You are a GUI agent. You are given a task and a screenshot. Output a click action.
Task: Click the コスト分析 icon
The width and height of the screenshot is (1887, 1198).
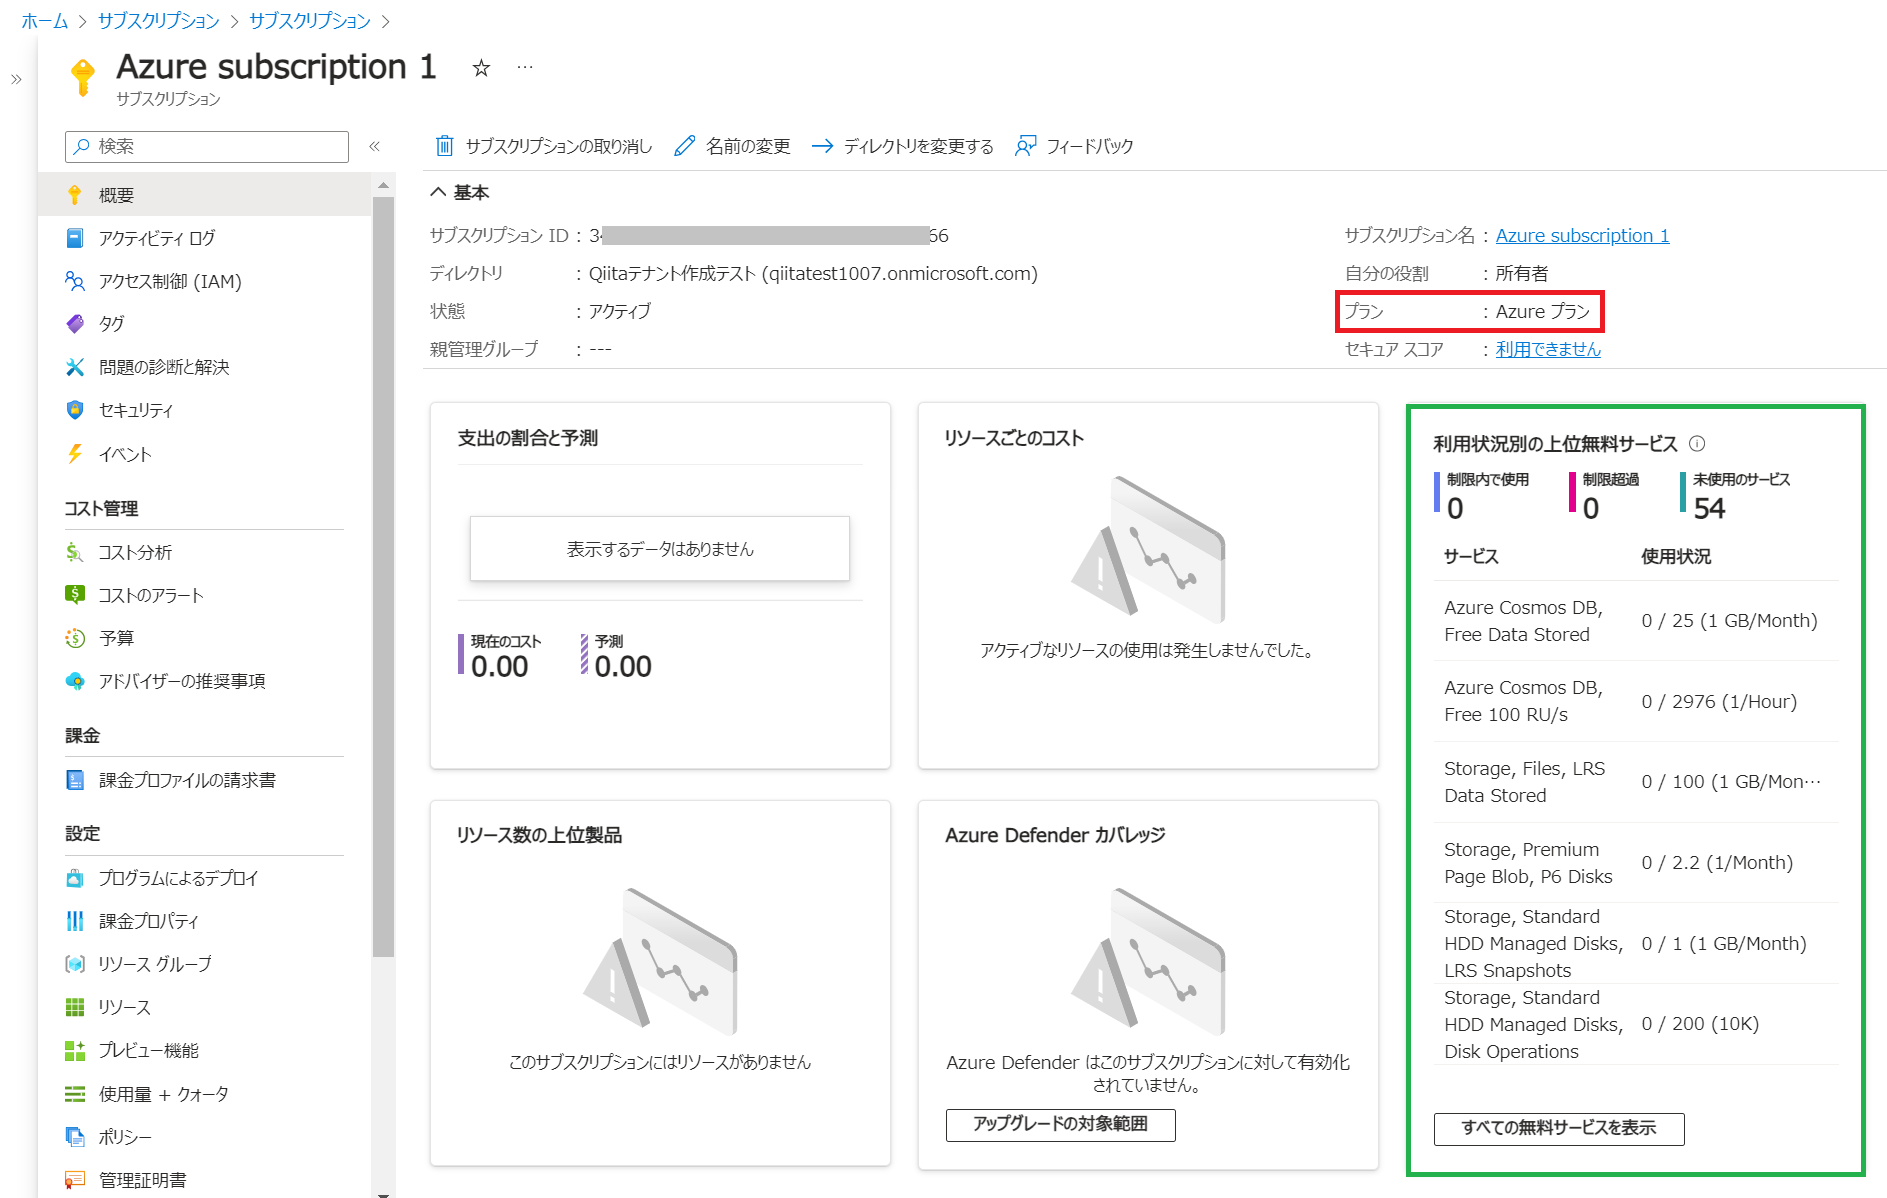point(75,552)
